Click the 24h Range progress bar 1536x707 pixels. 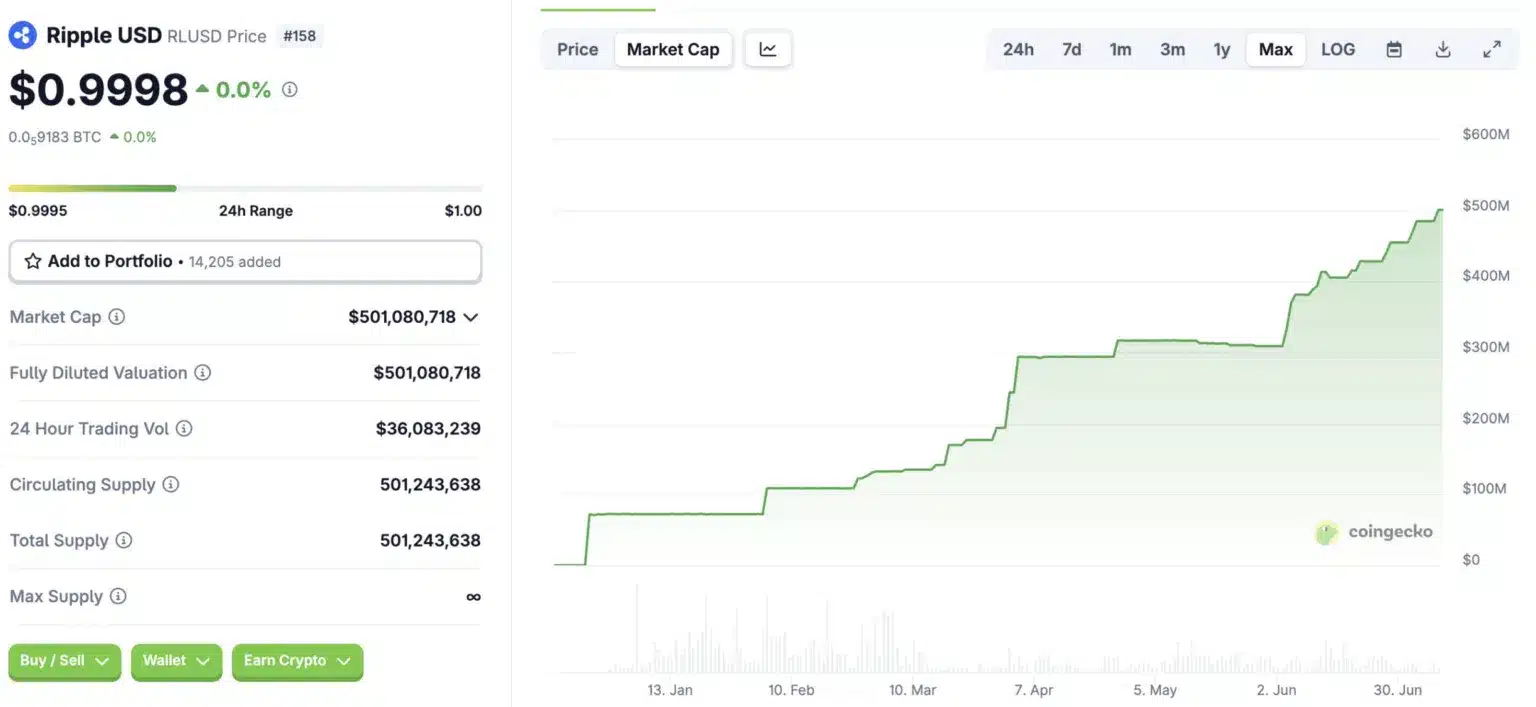(245, 188)
